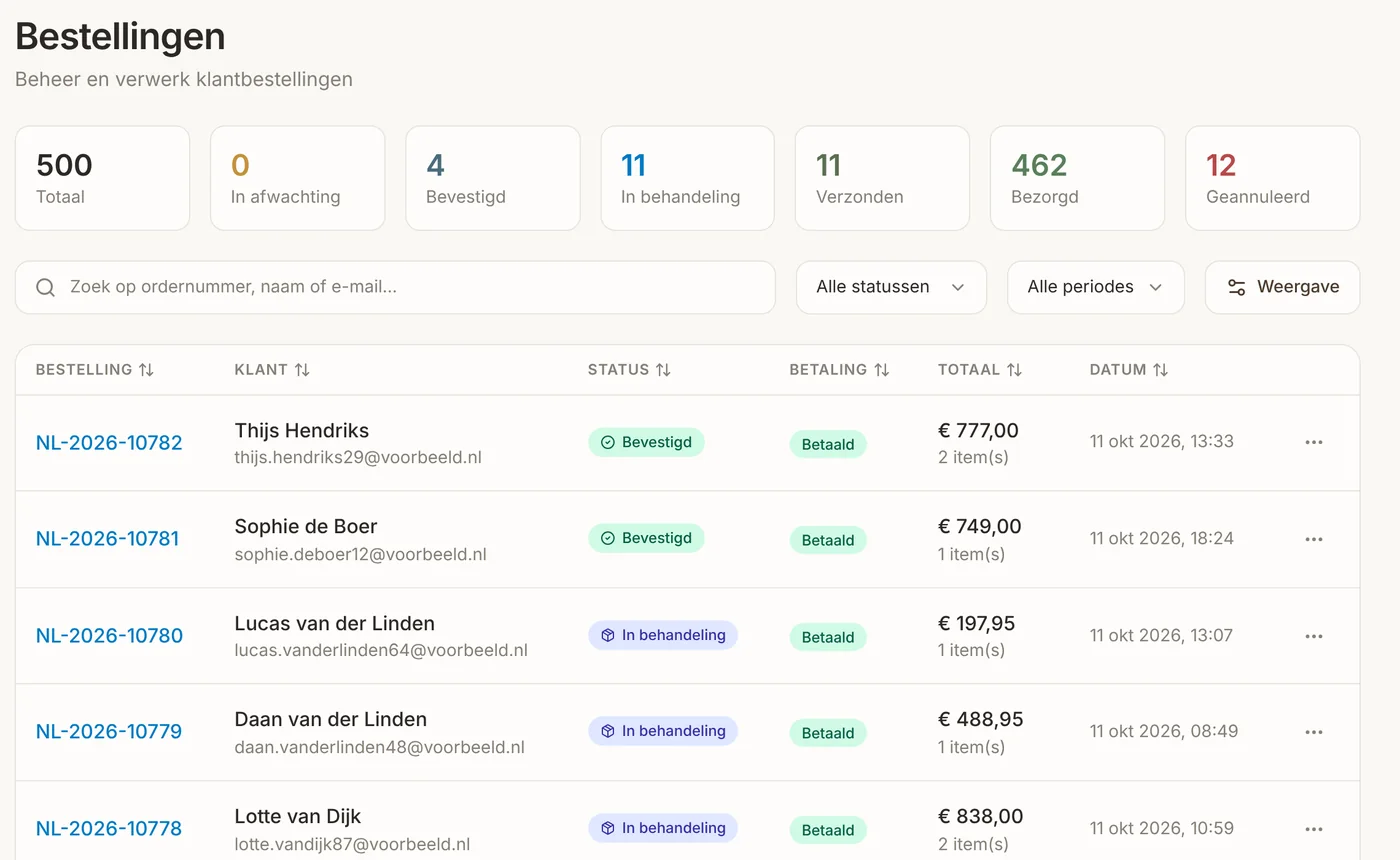The height and width of the screenshot is (860, 1400).
Task: Open order link NL-2026-10778
Action: (x=109, y=829)
